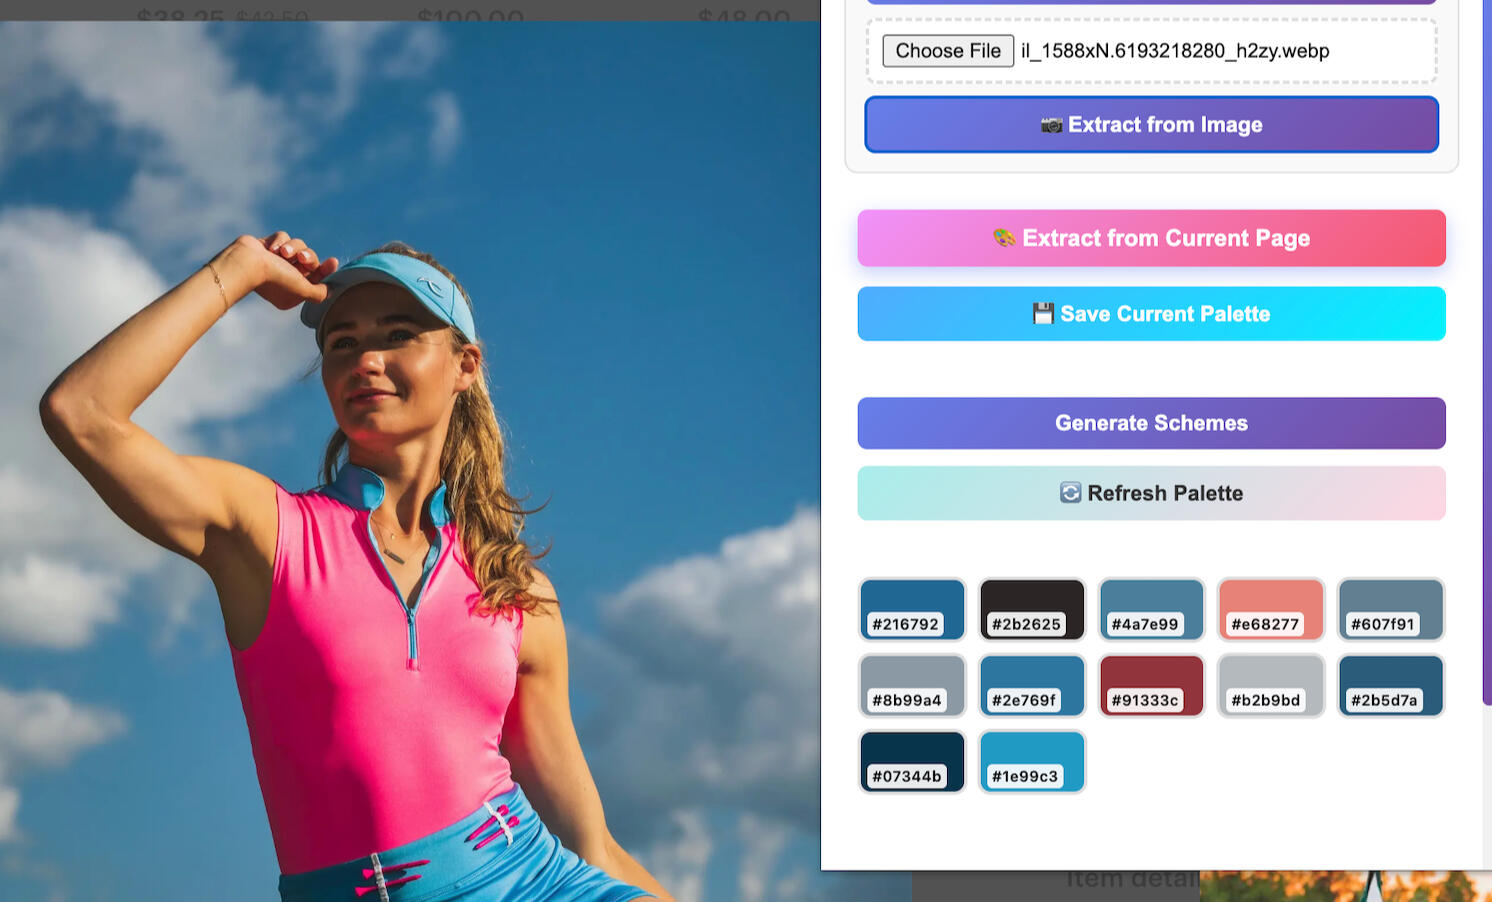Select the salmon #e68277 swatch
This screenshot has height=902, width=1492.
pos(1270,609)
